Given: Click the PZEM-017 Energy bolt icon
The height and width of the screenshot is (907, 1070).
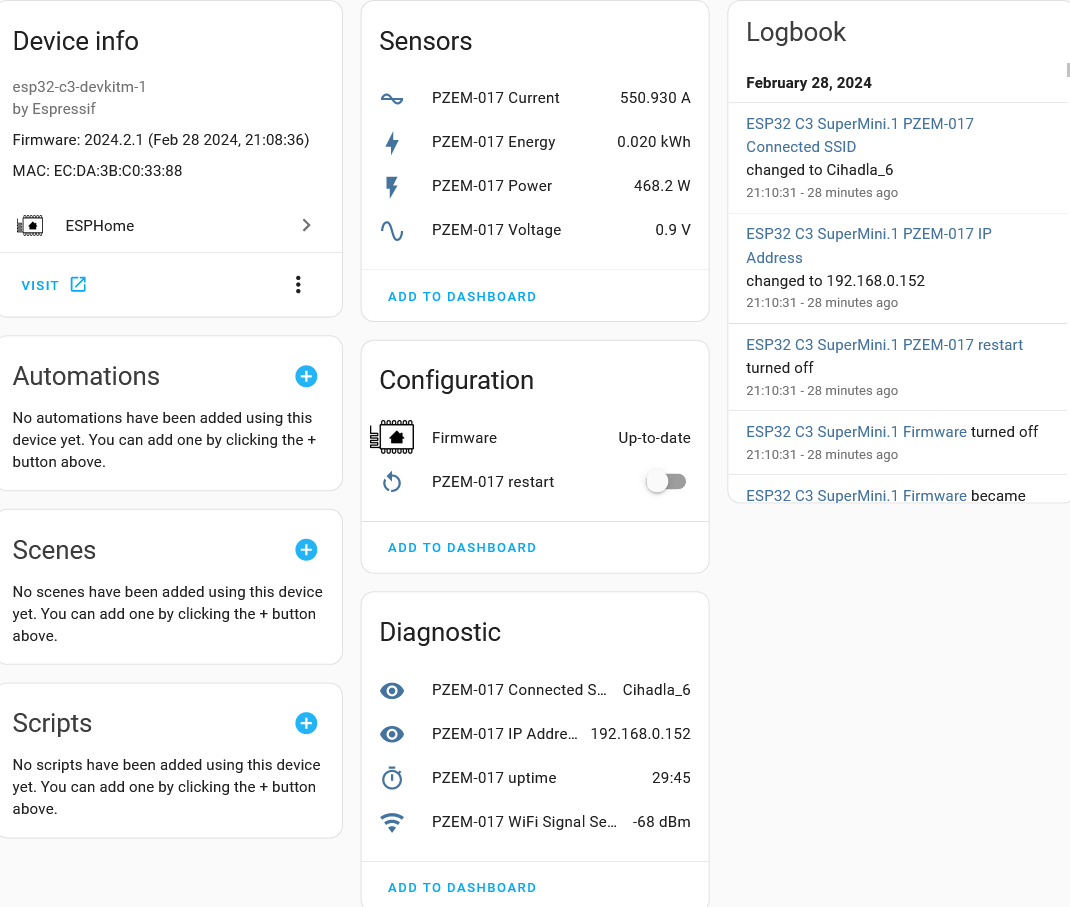Looking at the screenshot, I should point(392,142).
